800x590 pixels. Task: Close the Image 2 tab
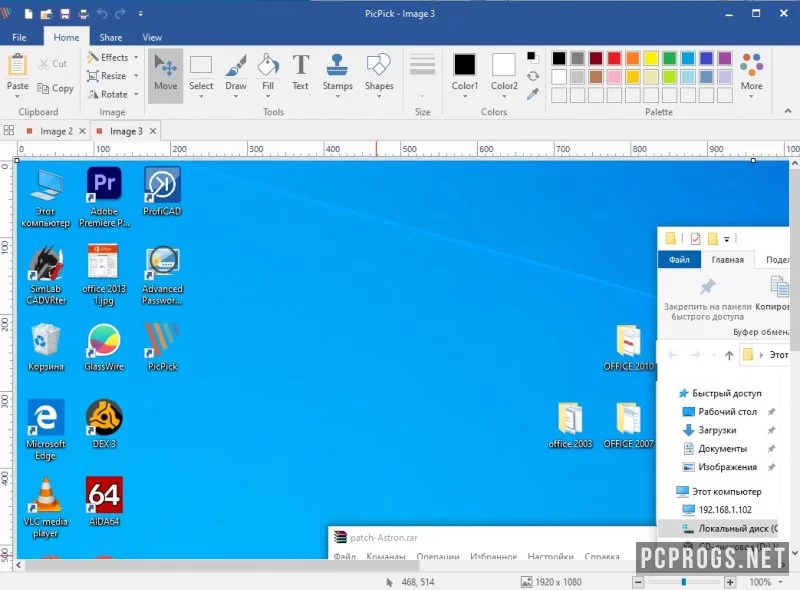pyautogui.click(x=82, y=131)
